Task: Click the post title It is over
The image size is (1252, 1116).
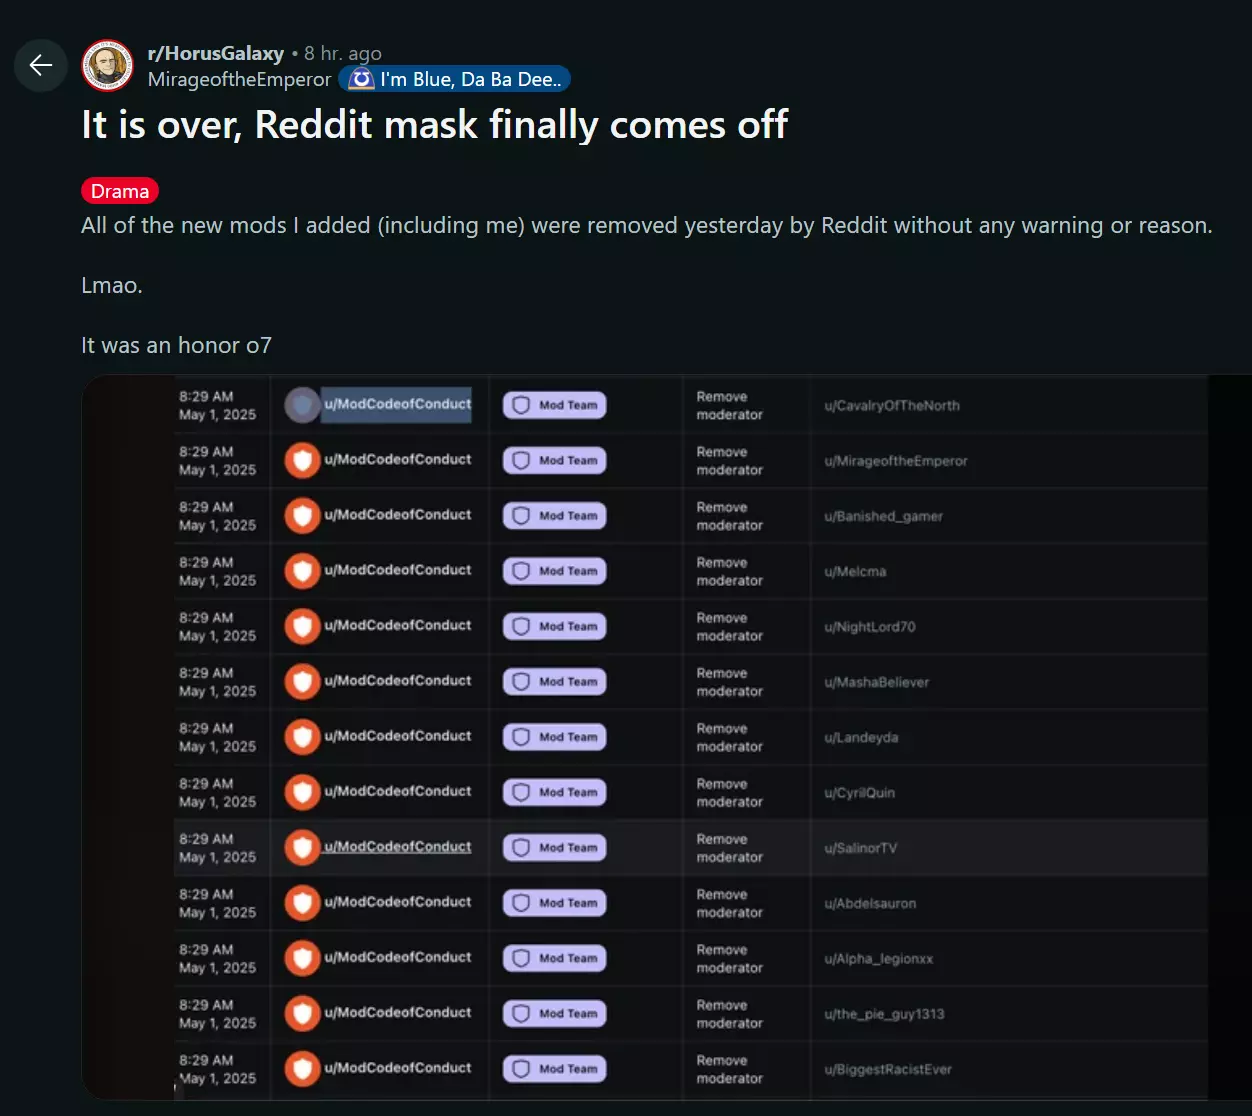Action: click(x=435, y=125)
